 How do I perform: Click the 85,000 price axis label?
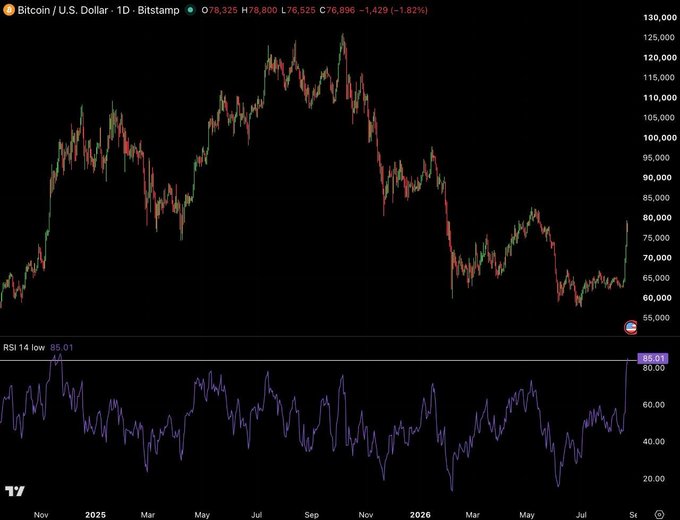[656, 198]
